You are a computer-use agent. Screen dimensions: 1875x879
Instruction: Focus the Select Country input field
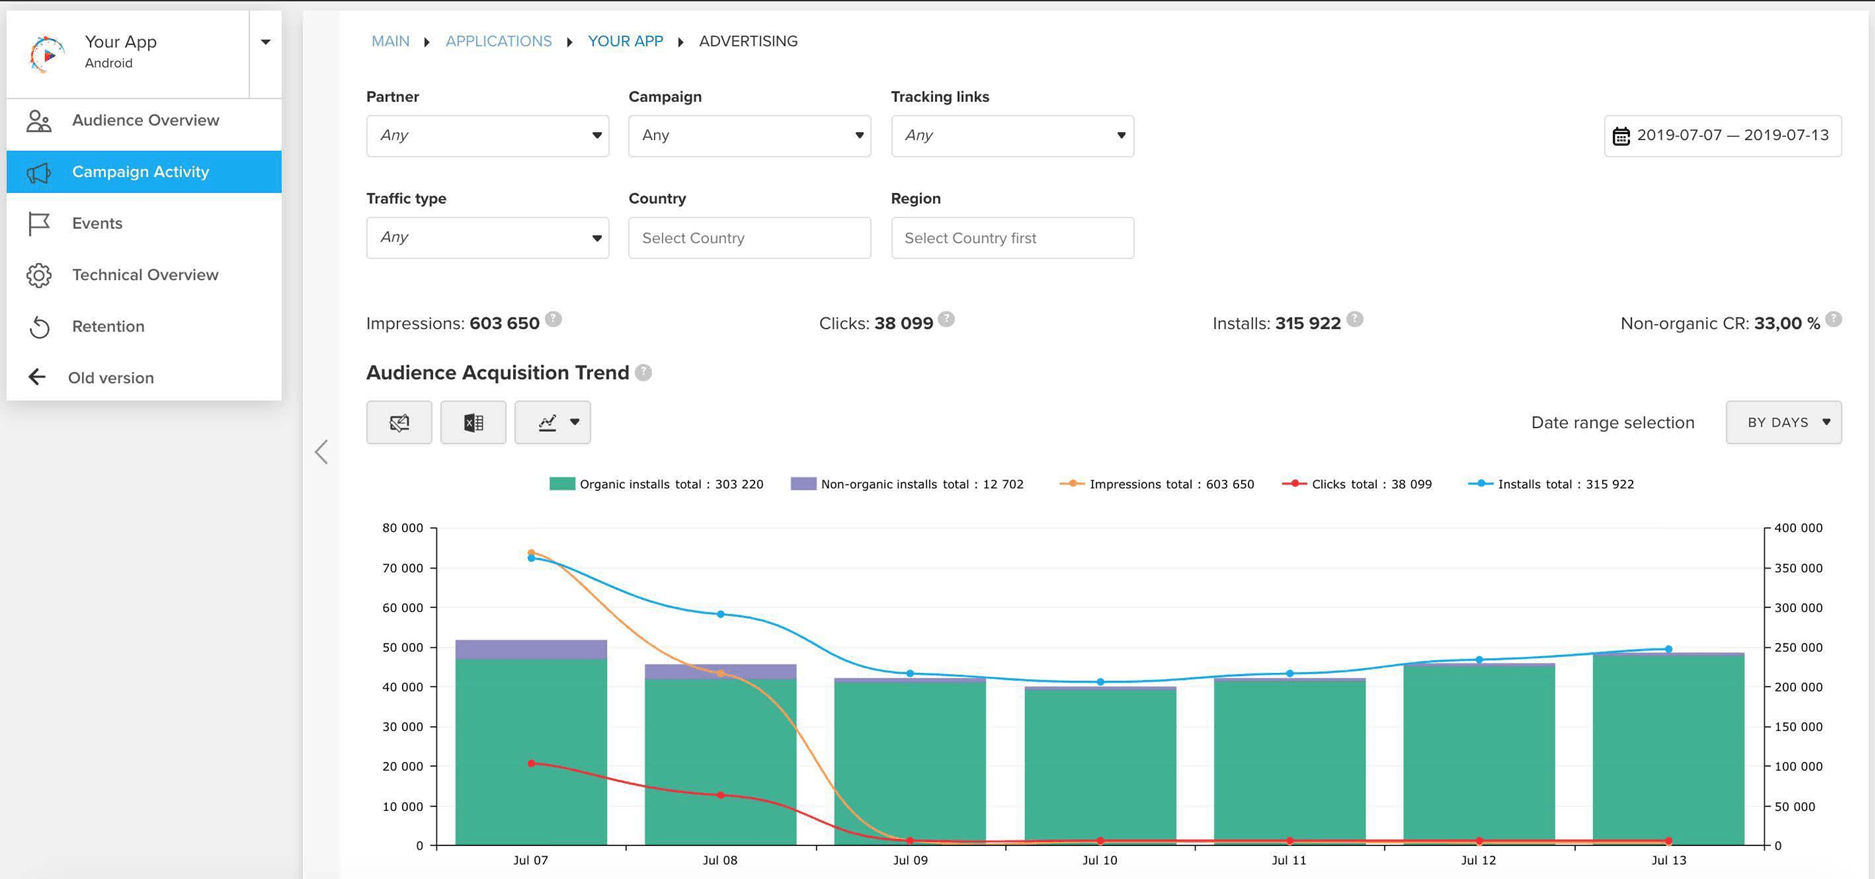[x=749, y=238]
